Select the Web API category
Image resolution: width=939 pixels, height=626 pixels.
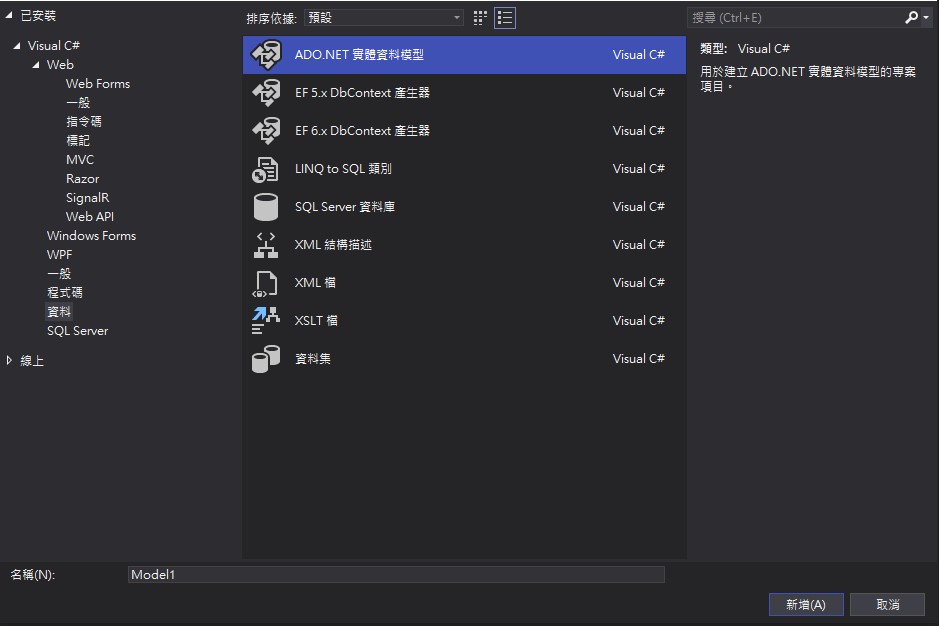click(88, 216)
